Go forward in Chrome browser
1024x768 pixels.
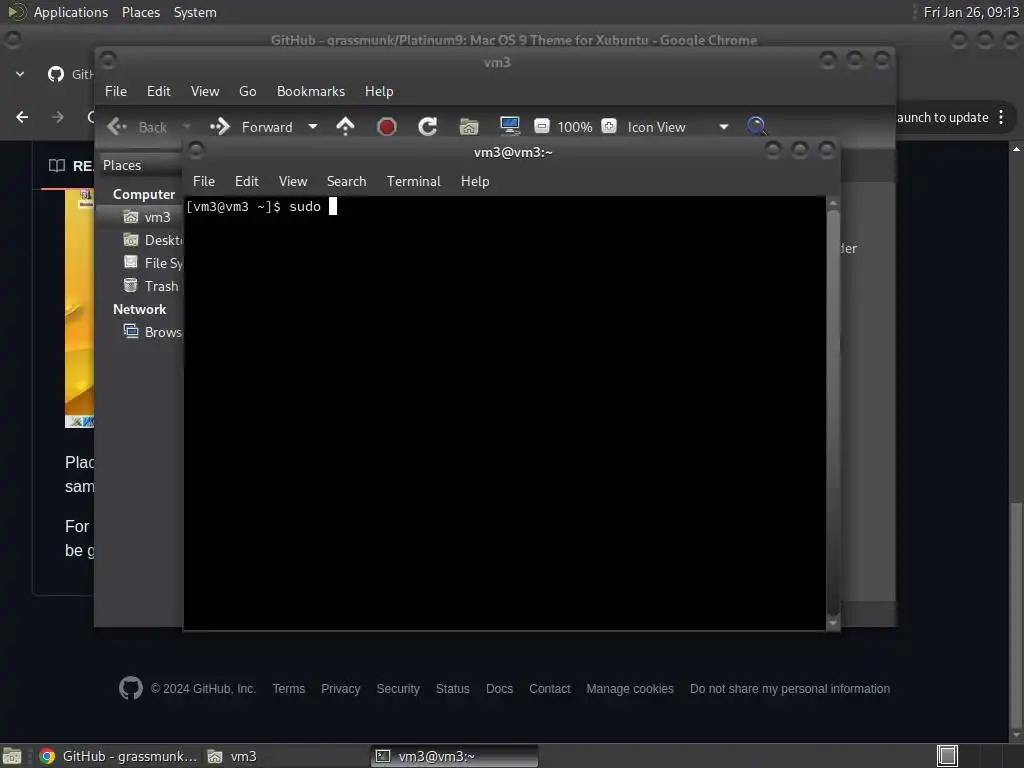[57, 117]
